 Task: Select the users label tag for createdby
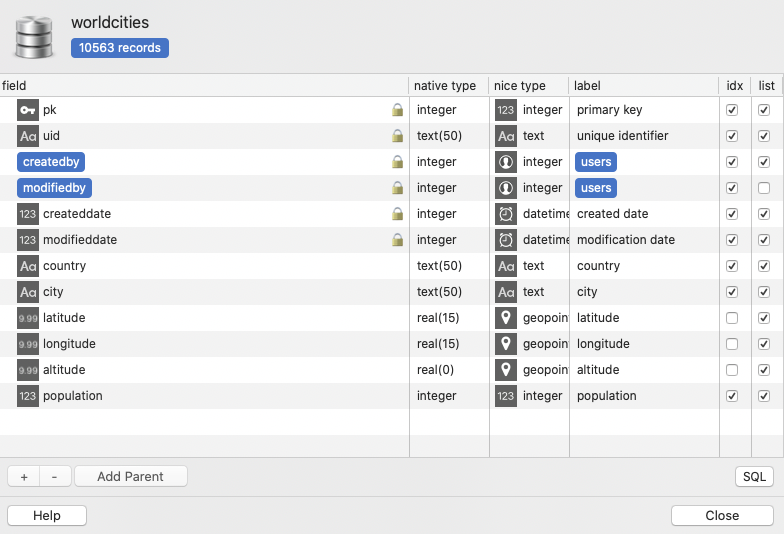(595, 162)
